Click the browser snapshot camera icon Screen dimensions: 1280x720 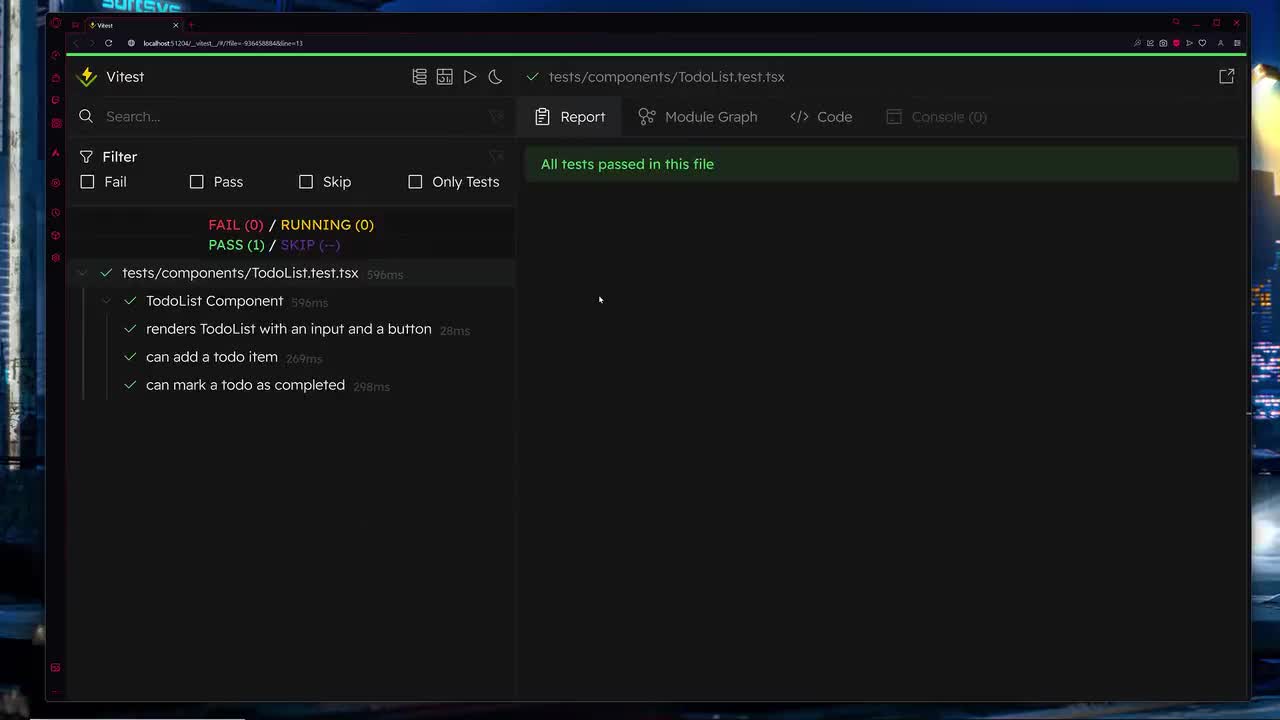(1163, 43)
